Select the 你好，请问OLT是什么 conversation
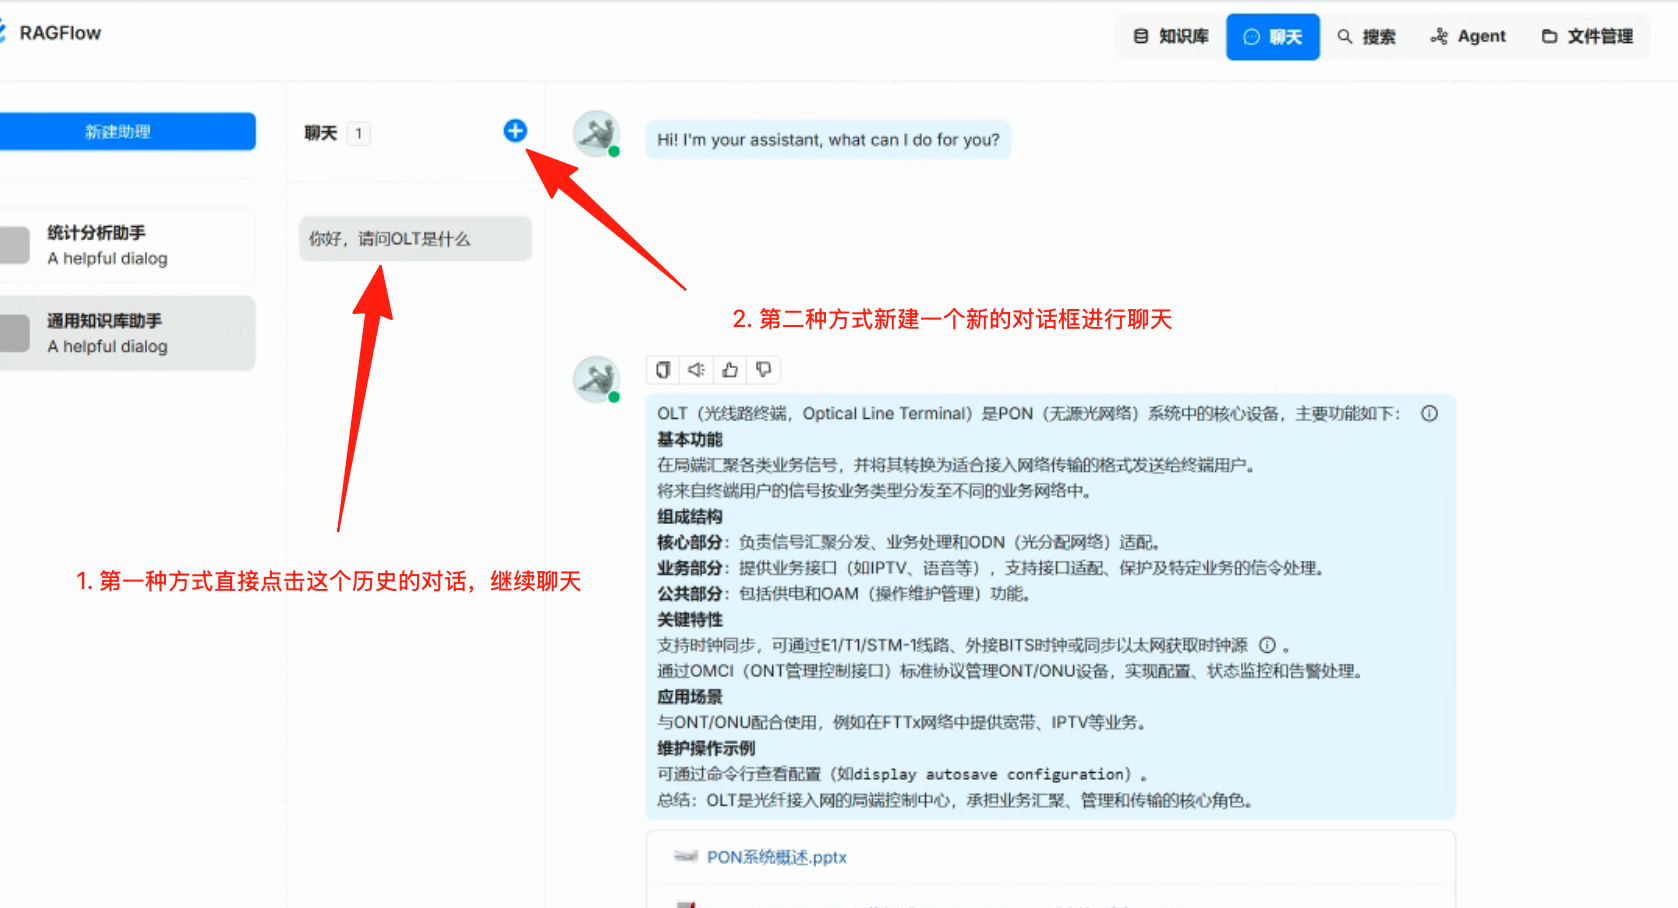The height and width of the screenshot is (908, 1678). tap(415, 239)
